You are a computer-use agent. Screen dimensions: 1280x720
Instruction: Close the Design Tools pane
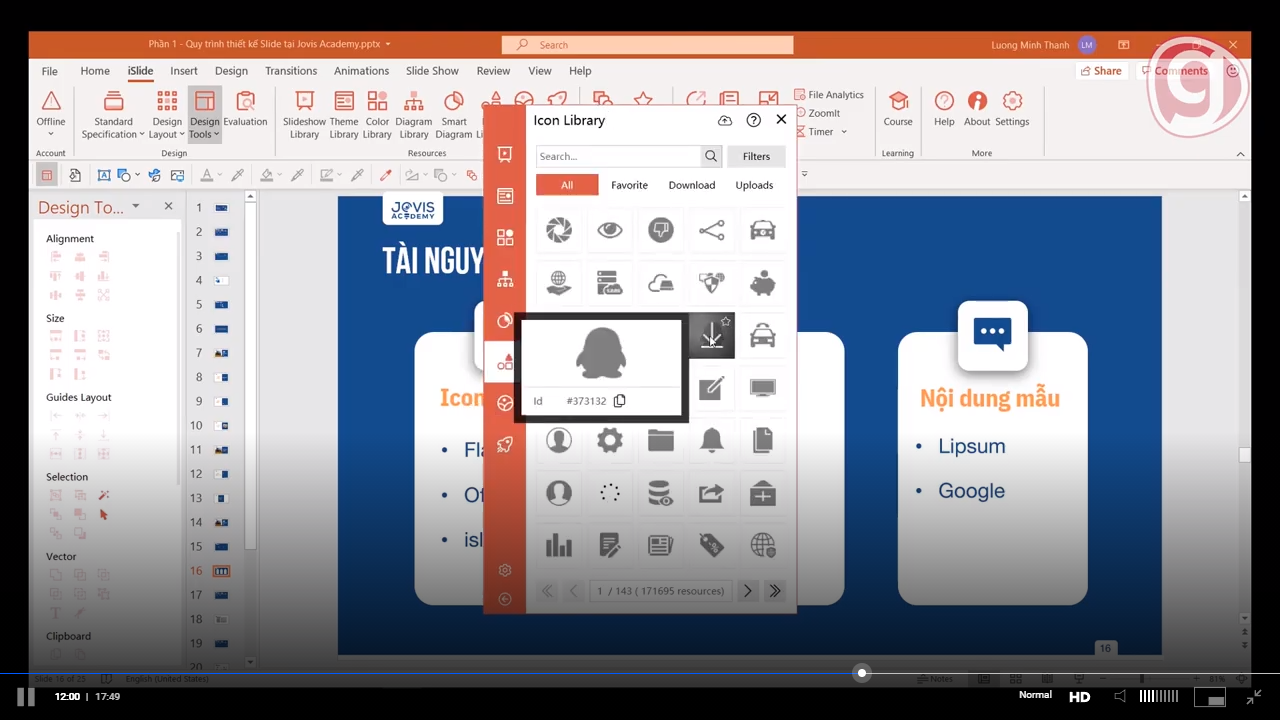168,206
